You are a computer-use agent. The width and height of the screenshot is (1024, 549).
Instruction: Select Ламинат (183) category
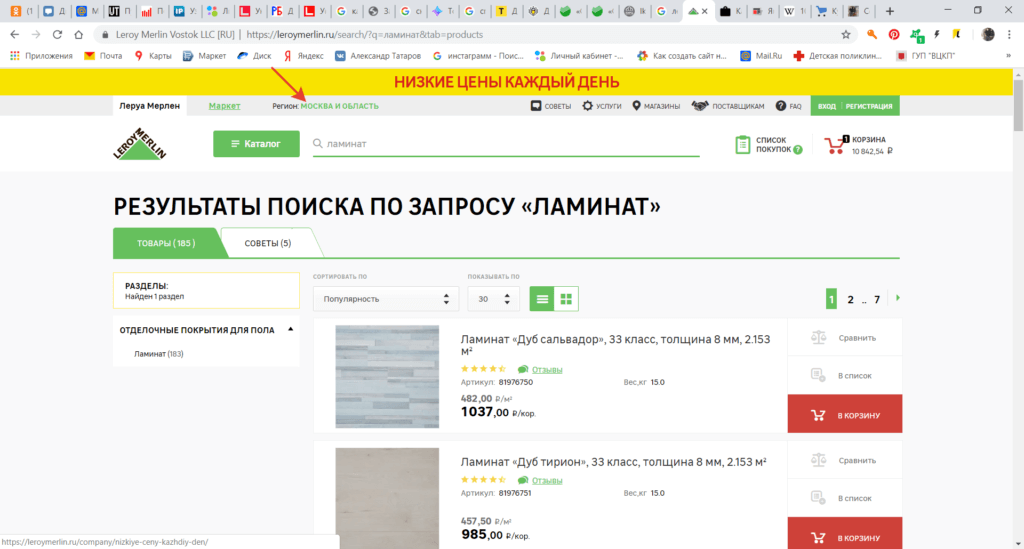click(x=159, y=354)
